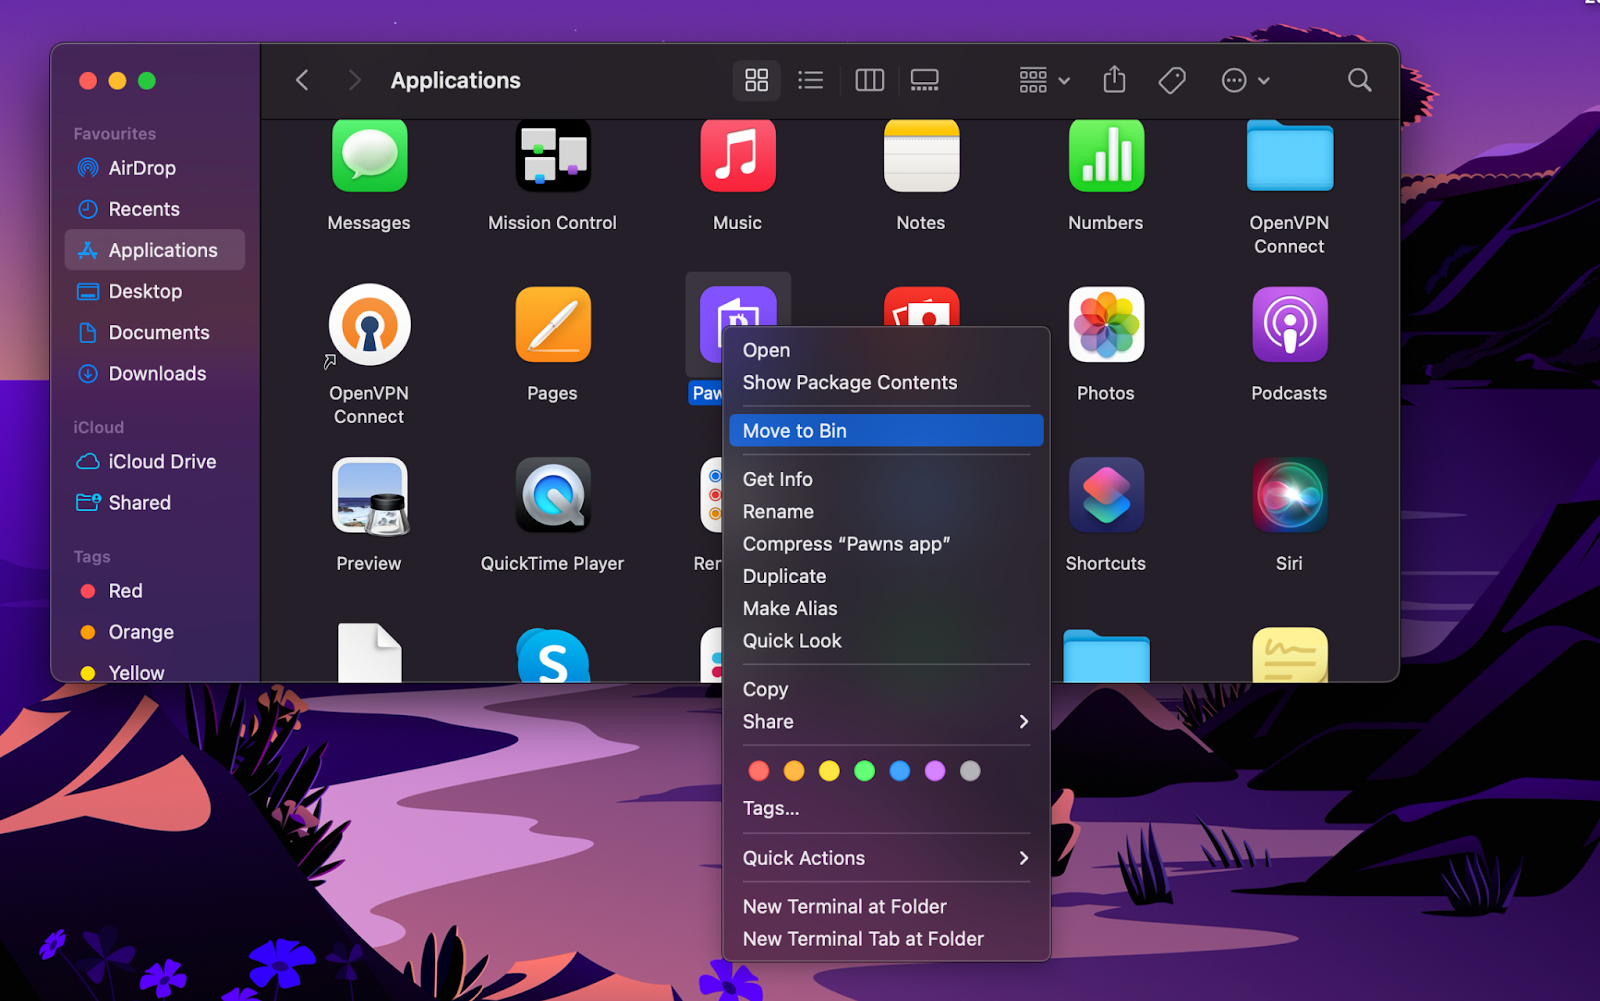Open the Mission Control app icon
This screenshot has height=1001, width=1600.
pyautogui.click(x=553, y=156)
